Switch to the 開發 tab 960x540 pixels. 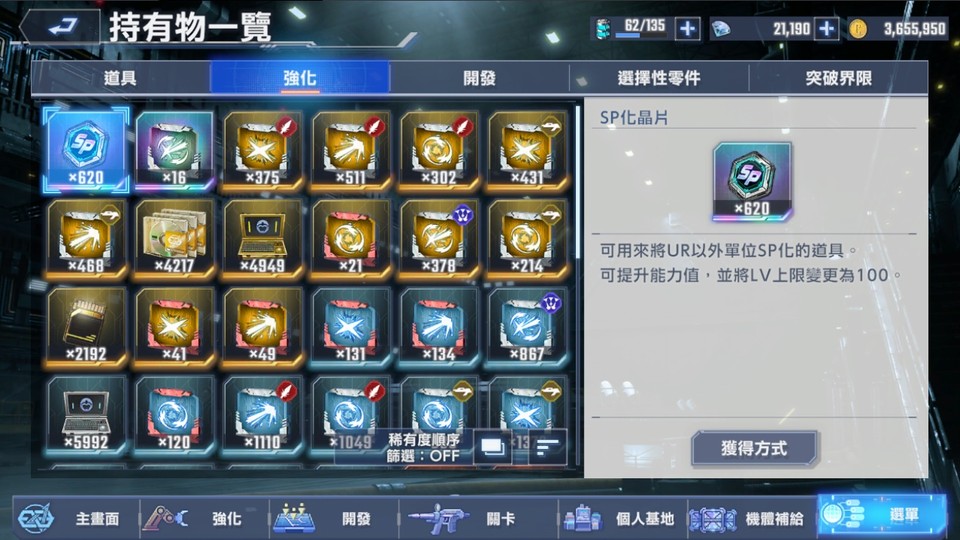(x=479, y=78)
